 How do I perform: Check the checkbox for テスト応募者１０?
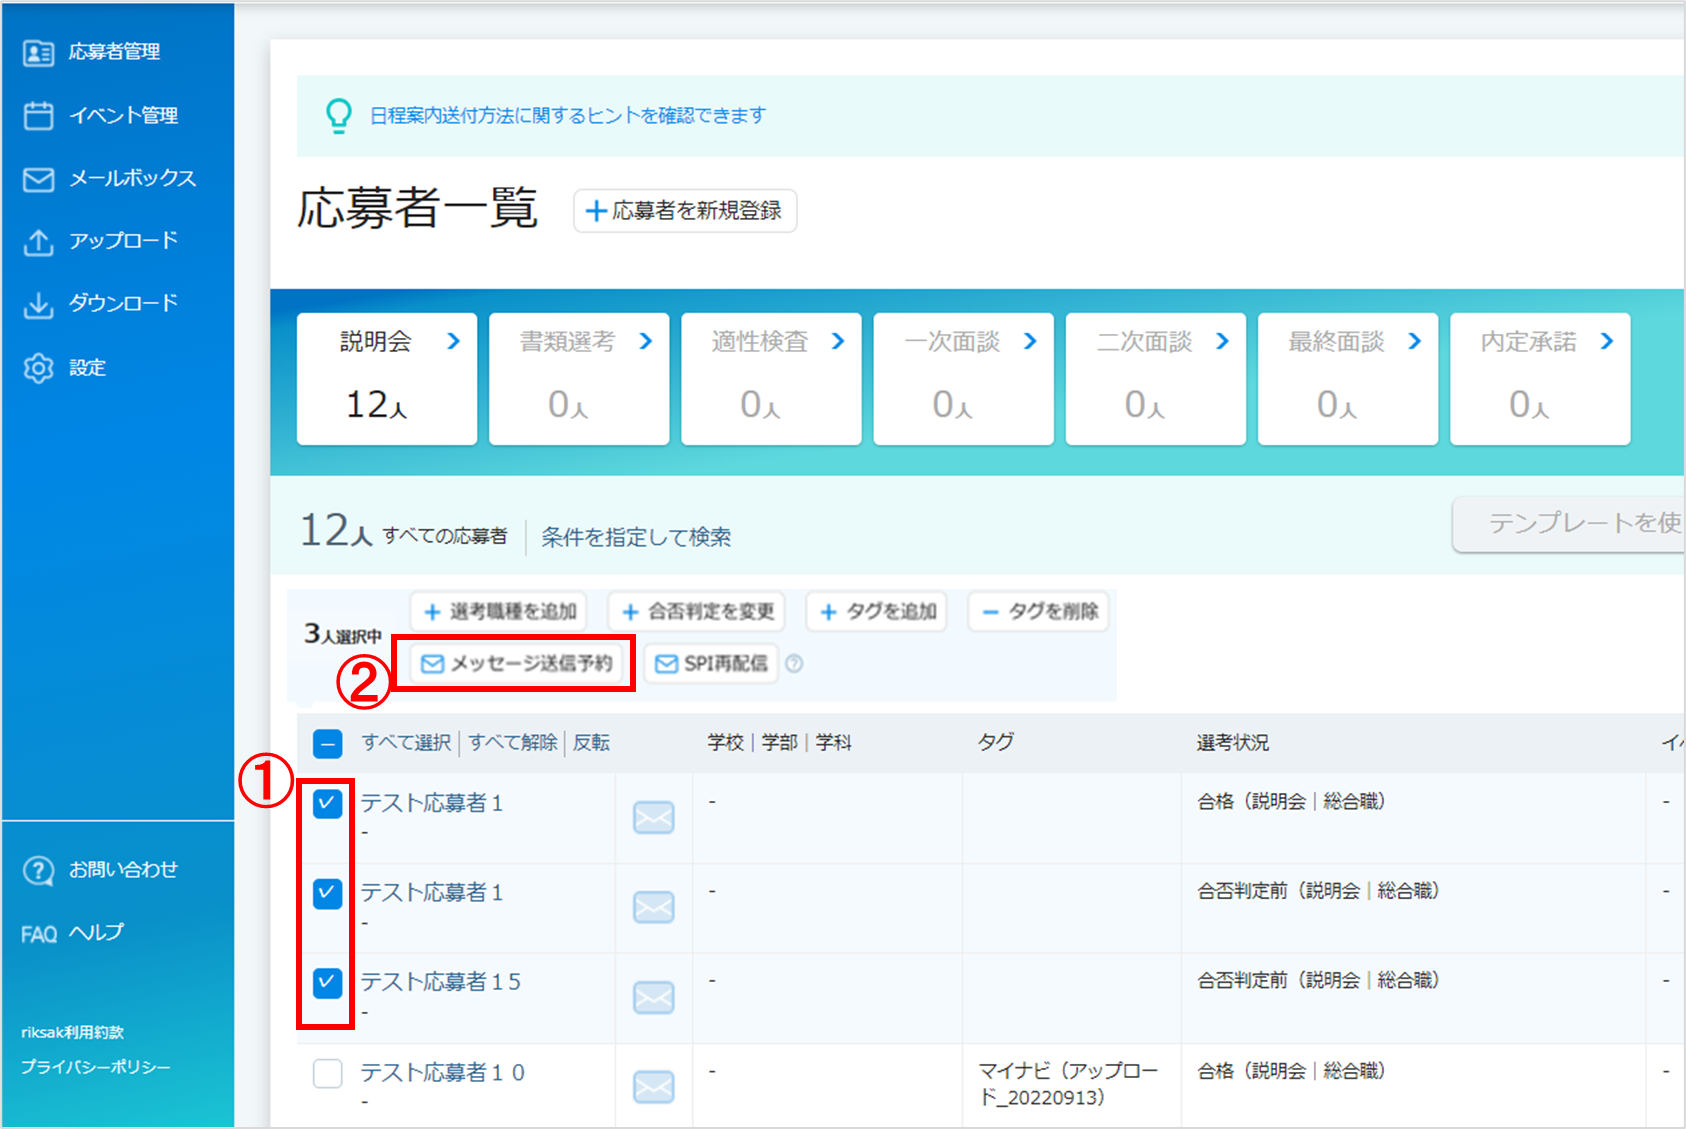pyautogui.click(x=327, y=1073)
